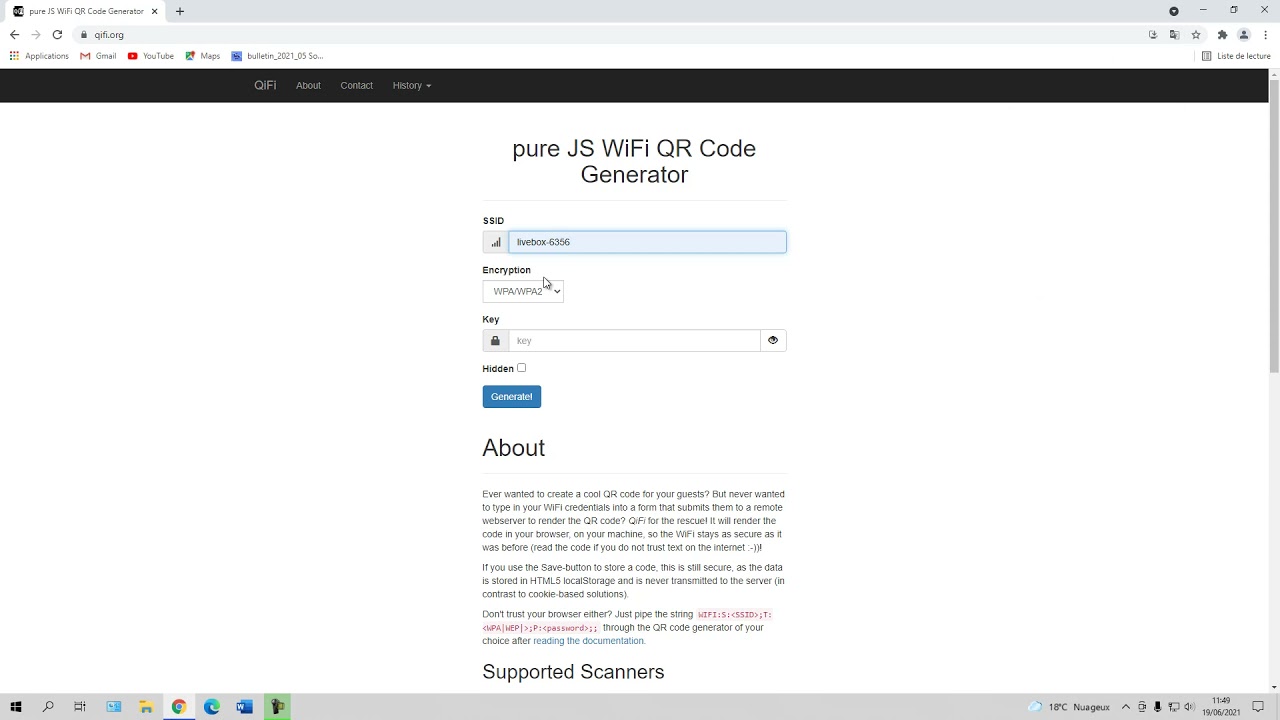1280x720 pixels.
Task: Open the clock showing 11:49
Action: point(1221,707)
